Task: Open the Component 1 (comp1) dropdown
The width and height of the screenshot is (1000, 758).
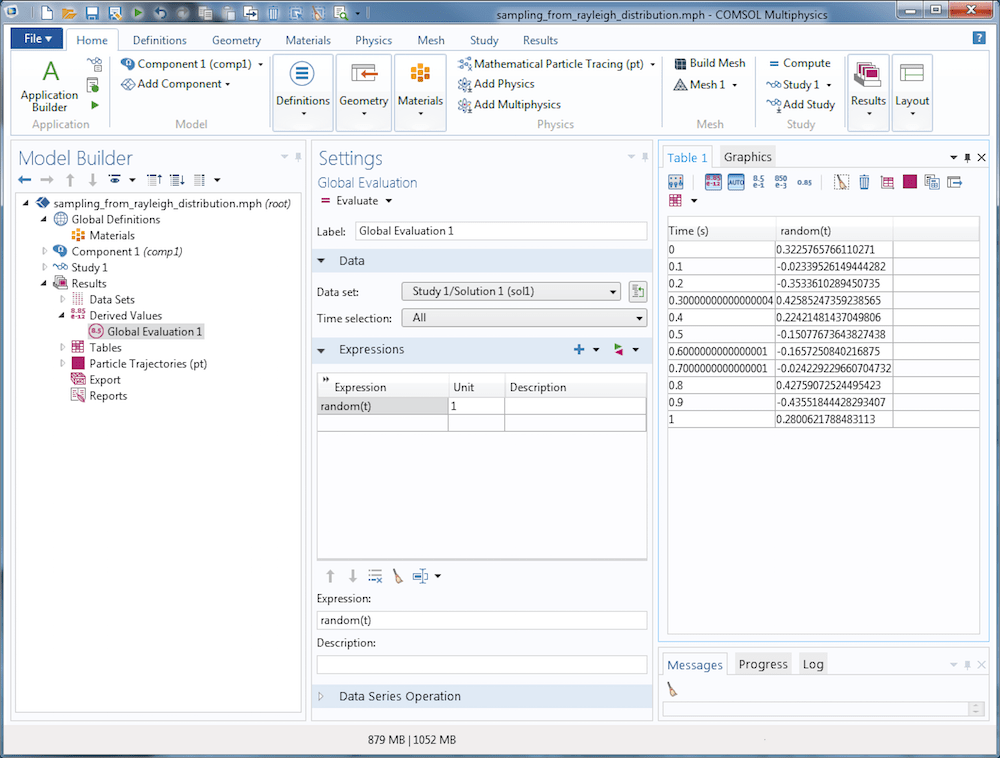Action: (x=260, y=64)
